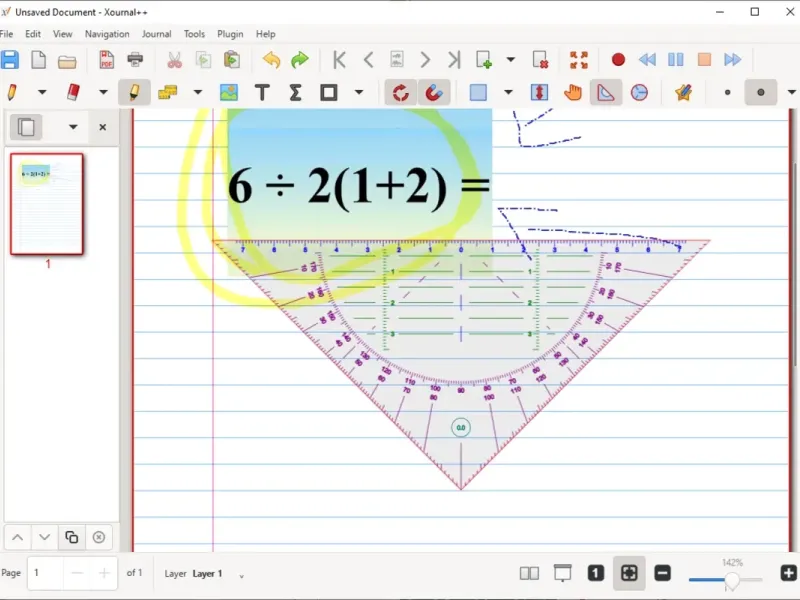The width and height of the screenshot is (800, 600).
Task: Cut the selection with the scissors icon
Action: click(174, 60)
